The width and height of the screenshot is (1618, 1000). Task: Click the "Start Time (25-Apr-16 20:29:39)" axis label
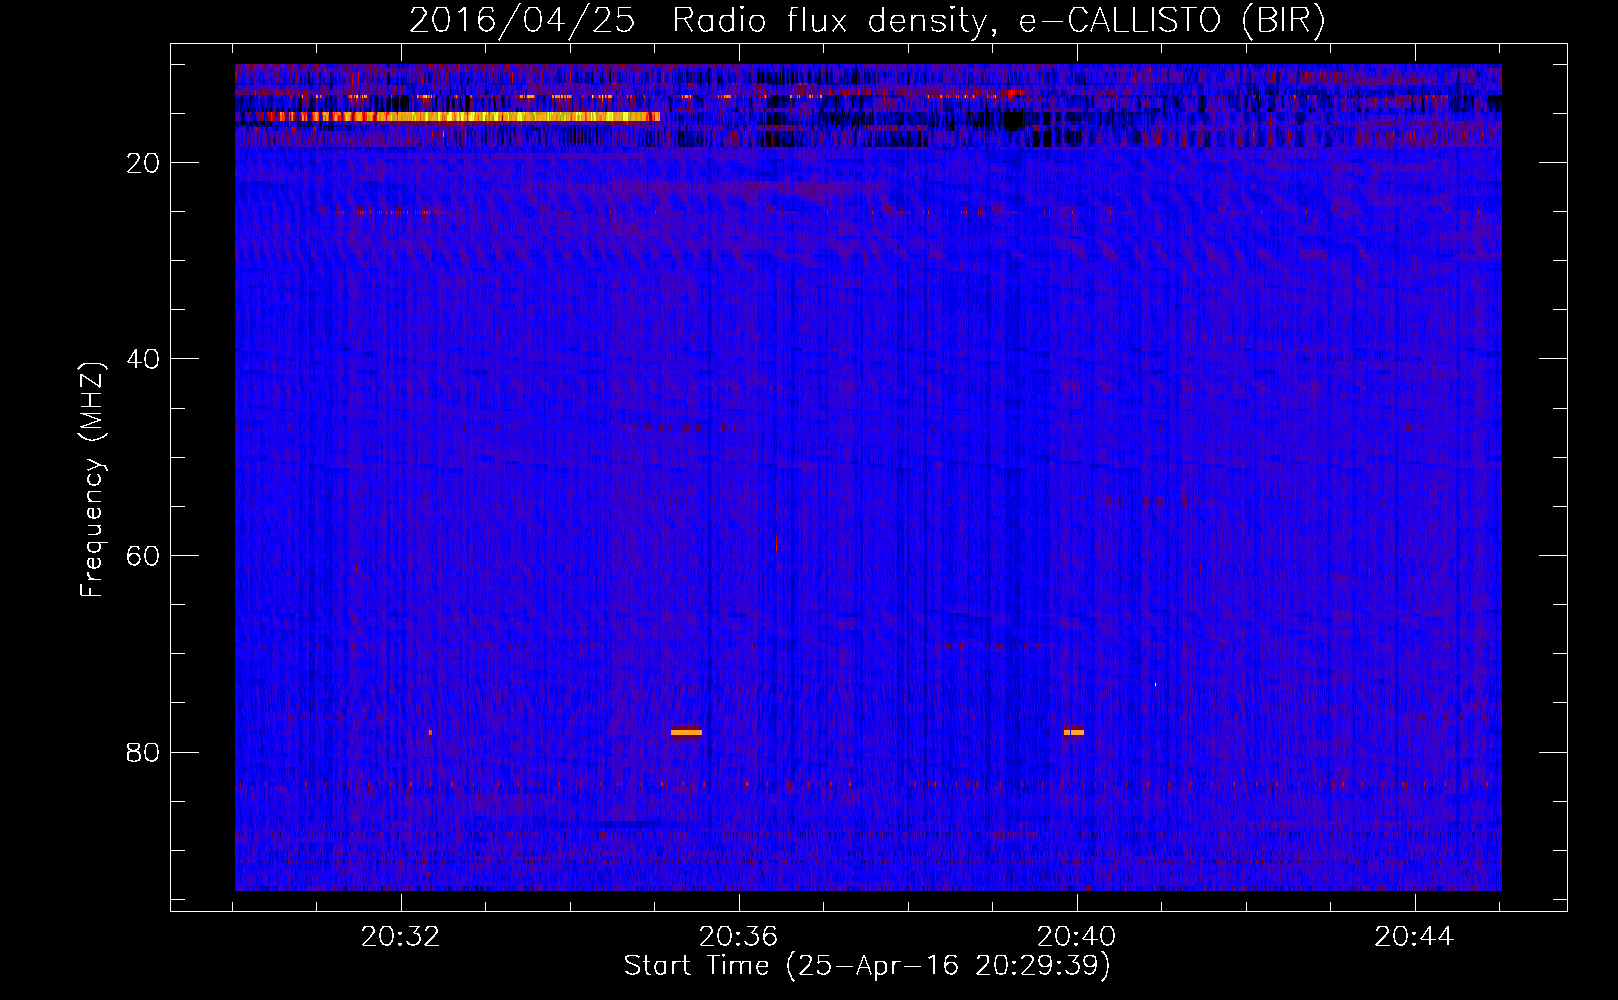pos(867,966)
